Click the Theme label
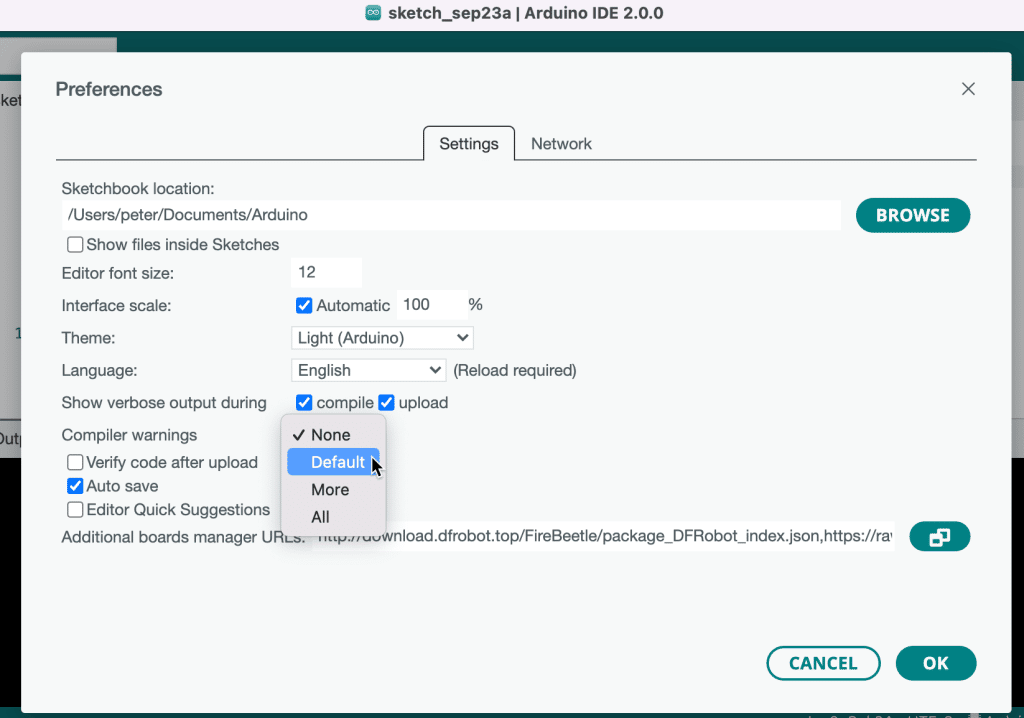 click(88, 338)
